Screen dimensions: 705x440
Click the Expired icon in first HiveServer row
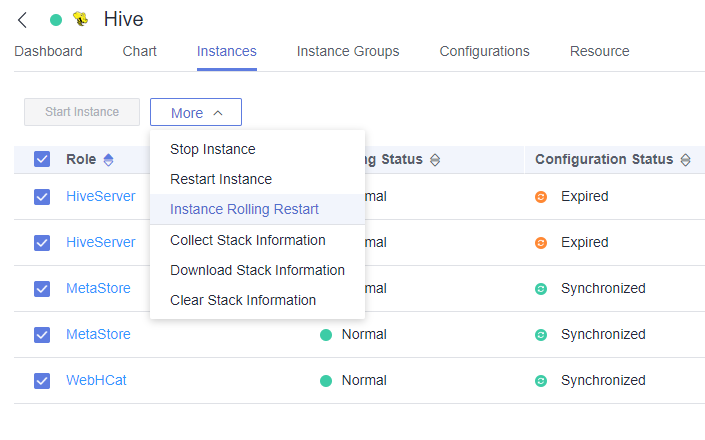click(541, 197)
